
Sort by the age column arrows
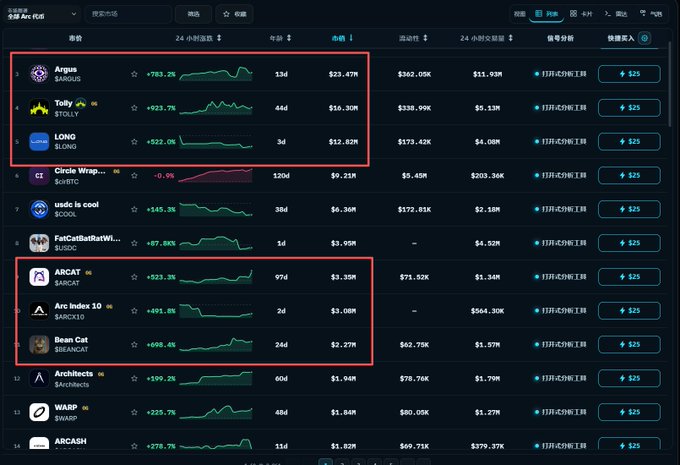(x=289, y=38)
